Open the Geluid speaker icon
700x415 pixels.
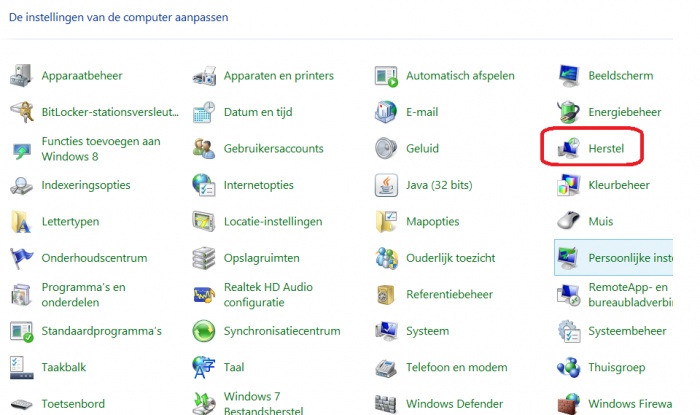[x=386, y=149]
